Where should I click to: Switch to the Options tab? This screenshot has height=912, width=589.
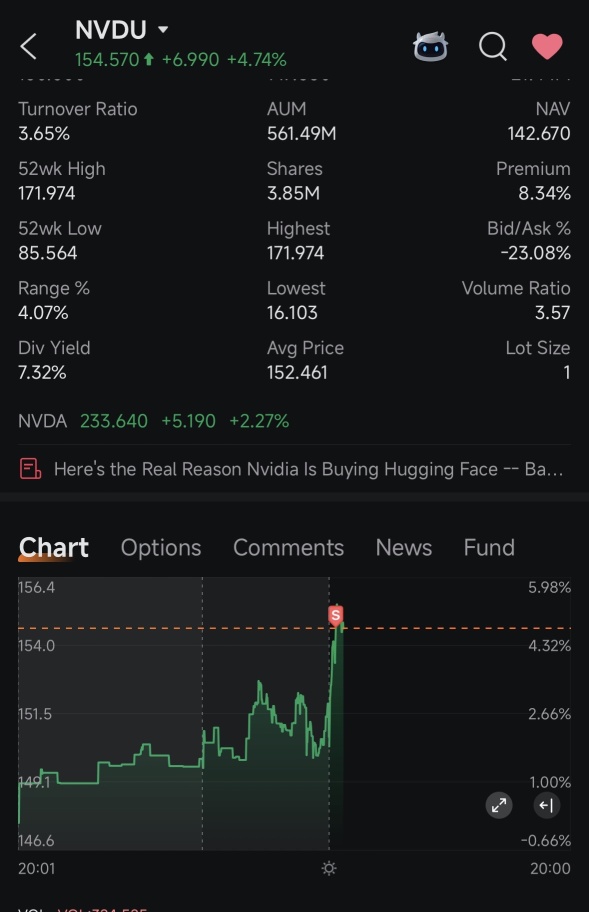tap(161, 547)
